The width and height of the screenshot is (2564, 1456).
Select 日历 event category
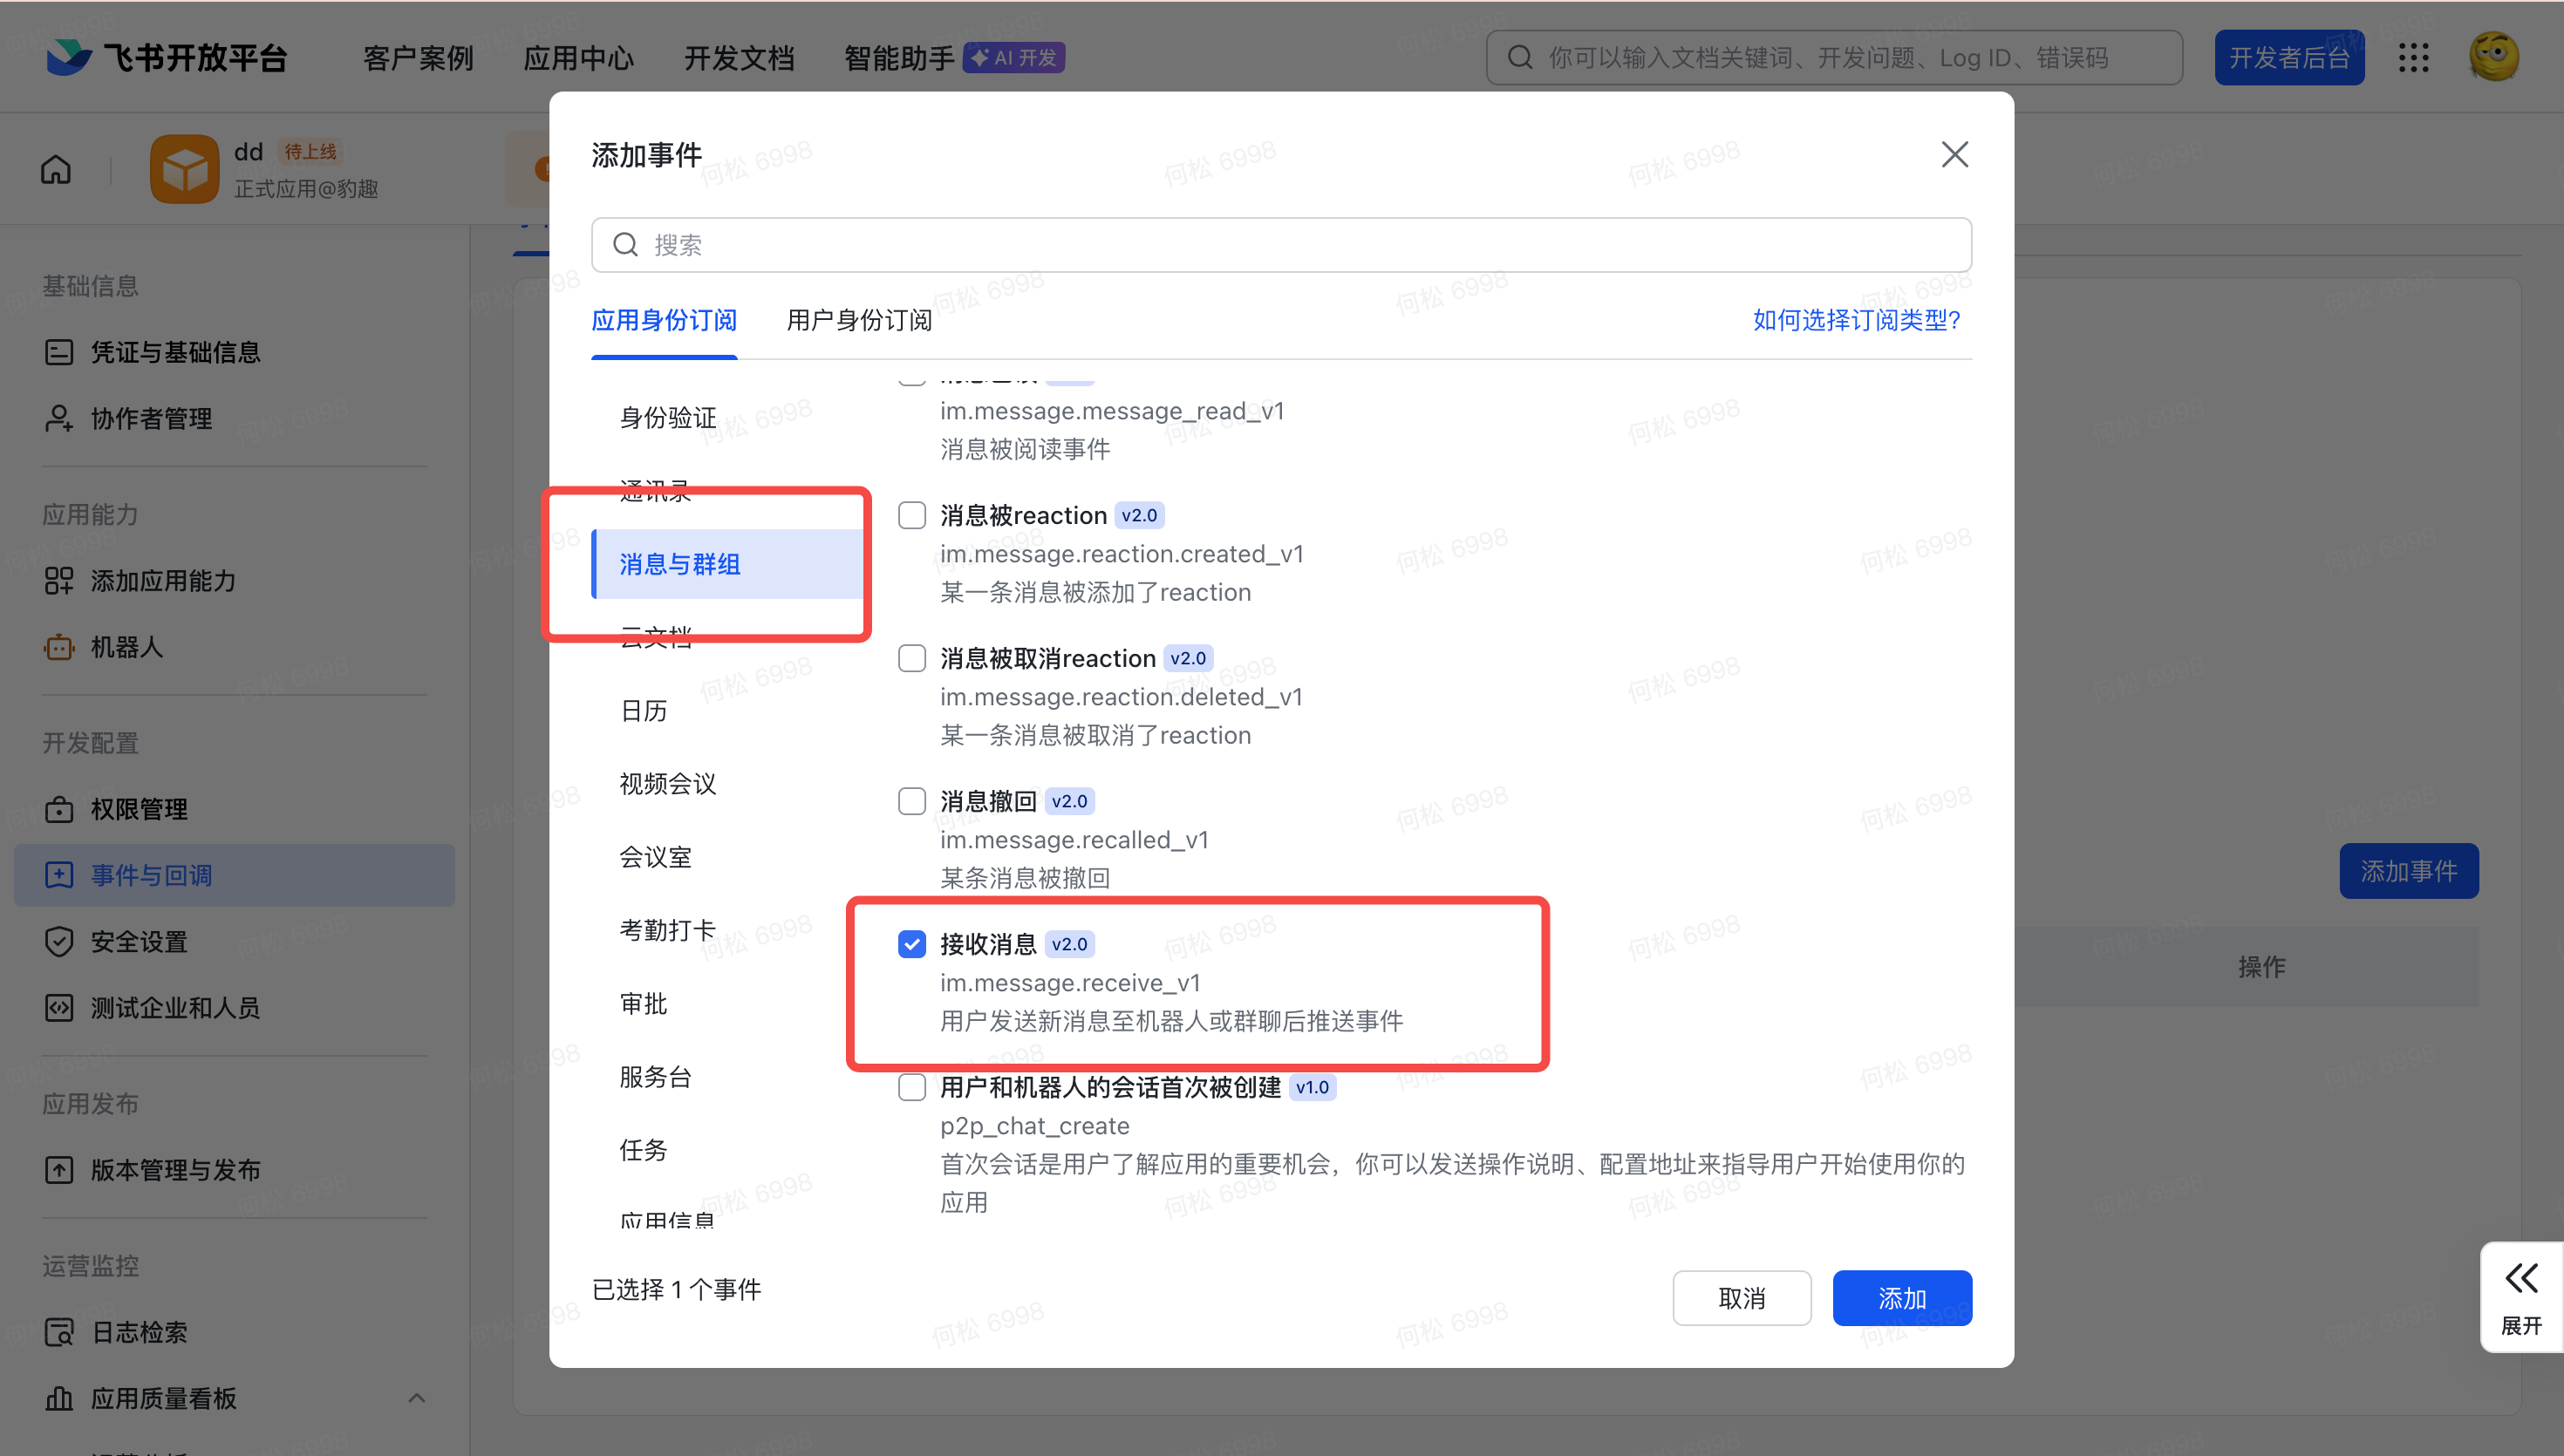point(643,711)
